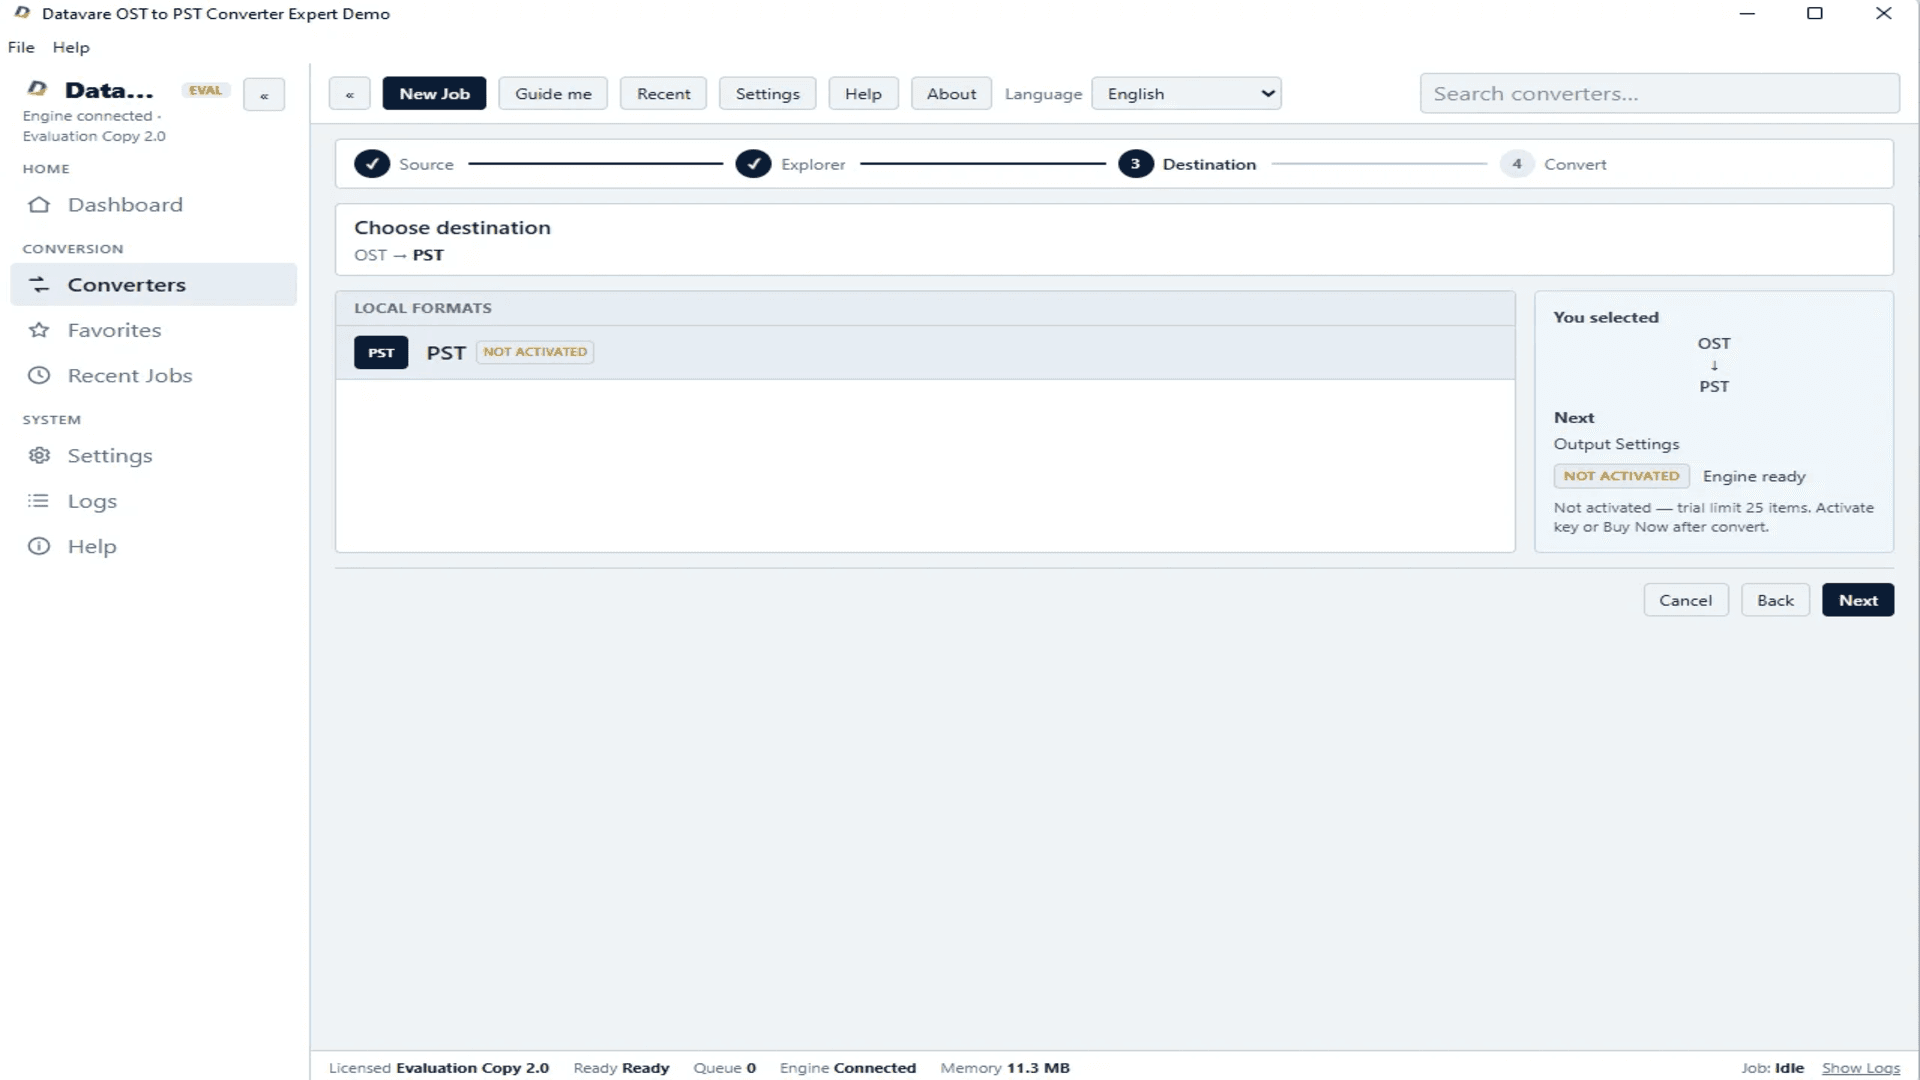
Task: Click the 'Choose destination' heading
Action: click(452, 228)
